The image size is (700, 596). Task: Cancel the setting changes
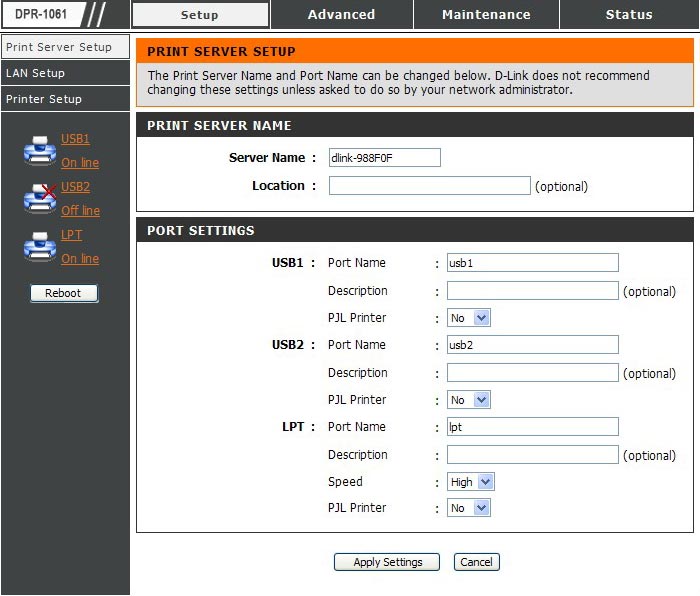coord(476,562)
